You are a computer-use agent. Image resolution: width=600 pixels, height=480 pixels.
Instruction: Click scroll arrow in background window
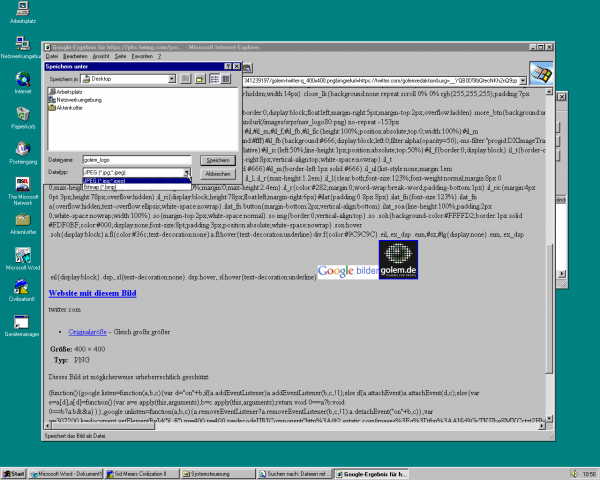click(x=561, y=274)
